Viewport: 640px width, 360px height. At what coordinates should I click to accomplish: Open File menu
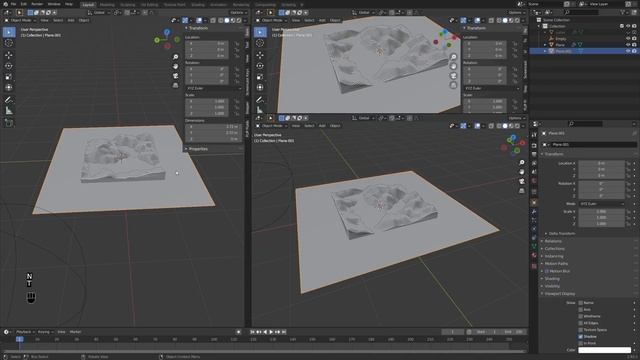click(x=13, y=4)
